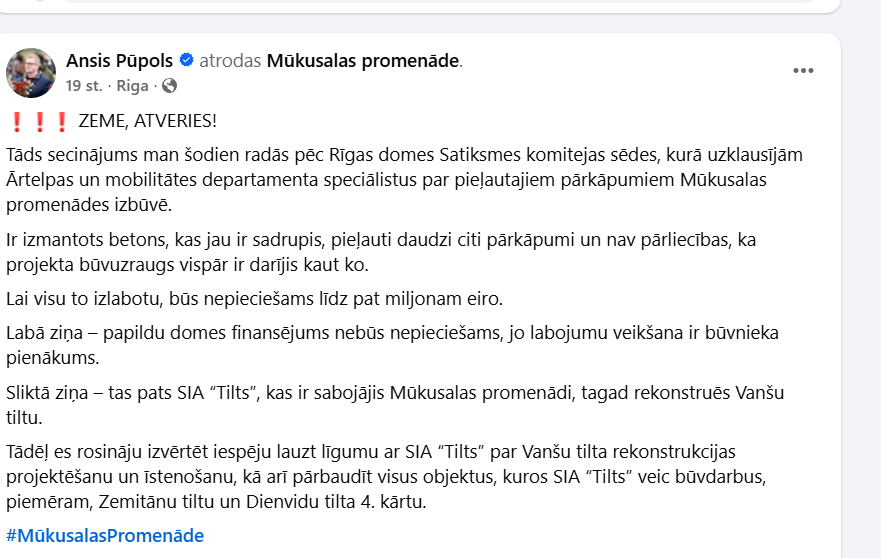Click the paragraph starting "Labā ziņa"
The image size is (881, 558).
(390, 345)
